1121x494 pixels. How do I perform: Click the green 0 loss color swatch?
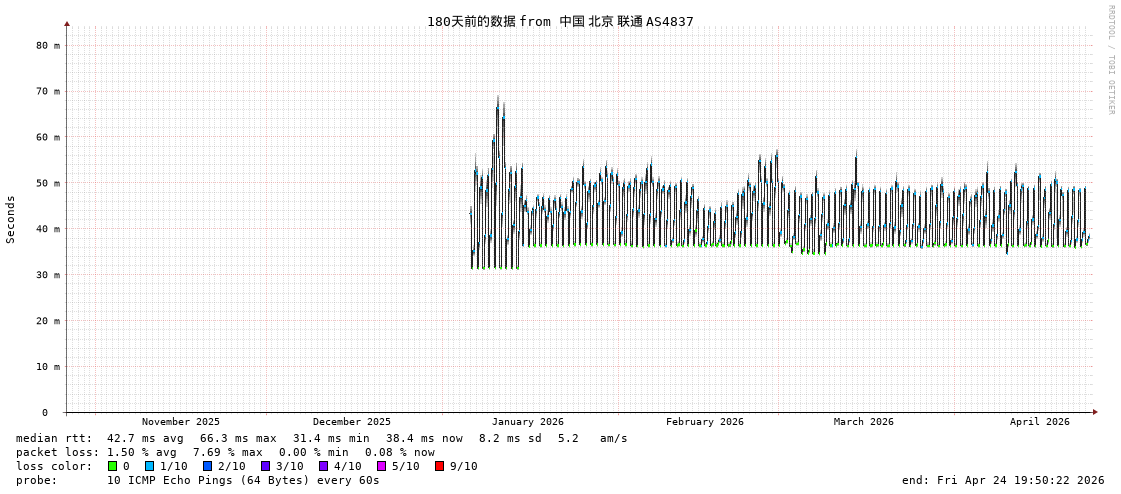coord(113,466)
